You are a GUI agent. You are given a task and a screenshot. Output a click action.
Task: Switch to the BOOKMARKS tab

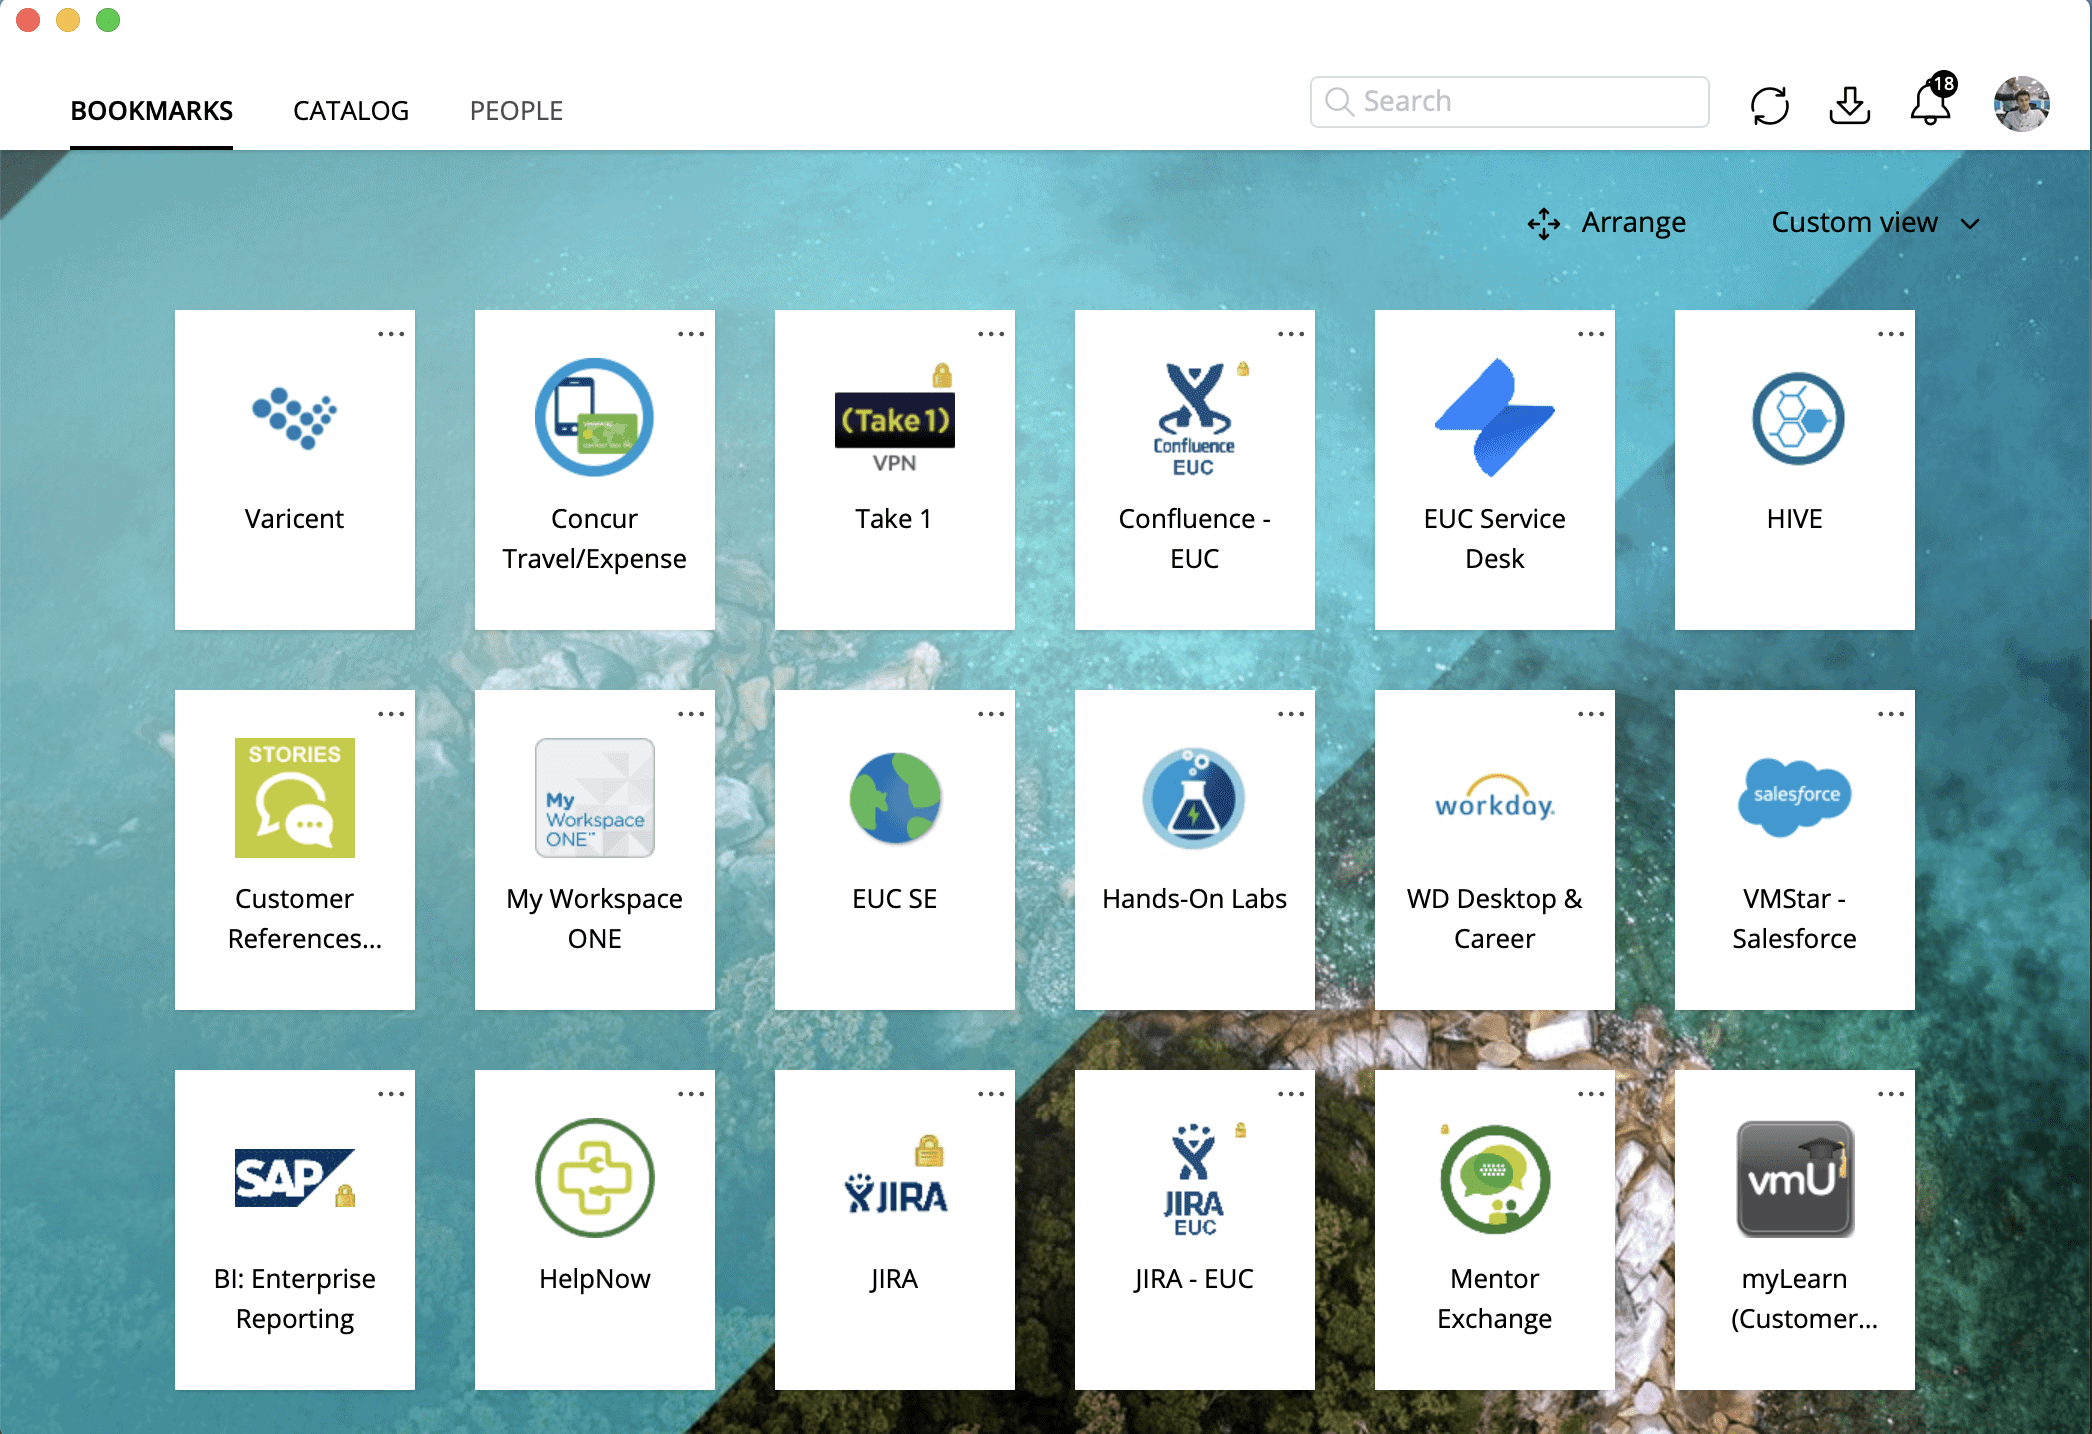pos(151,110)
